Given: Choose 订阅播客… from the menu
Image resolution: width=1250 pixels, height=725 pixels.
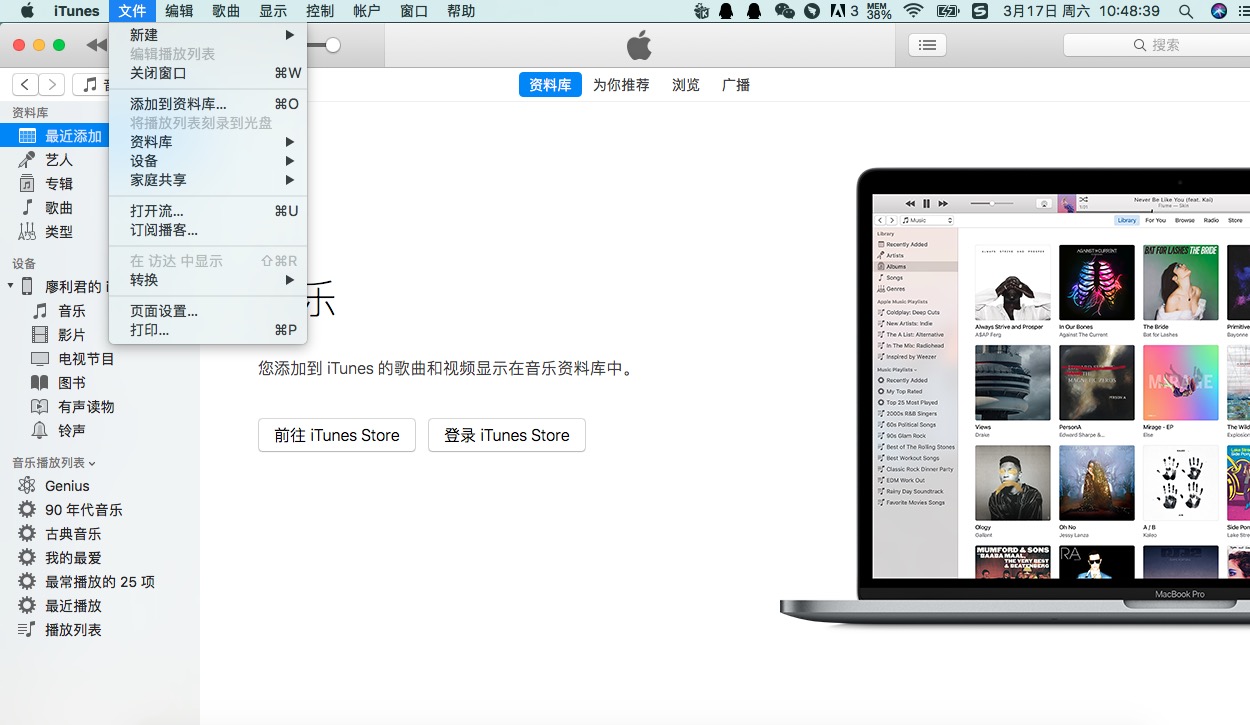Looking at the screenshot, I should click(x=208, y=230).
